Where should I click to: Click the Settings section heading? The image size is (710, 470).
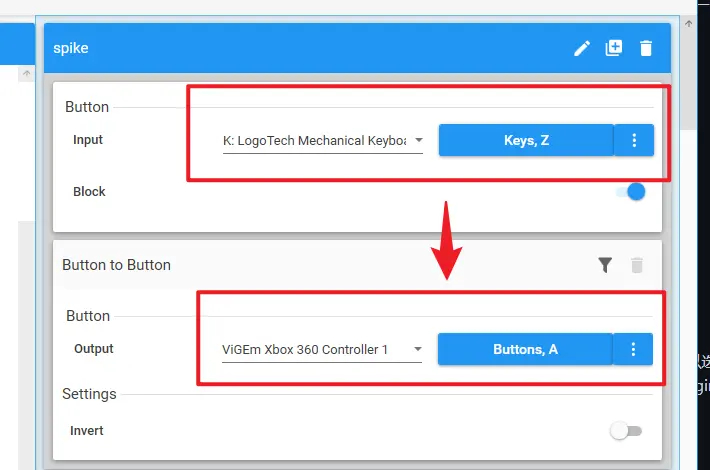[x=89, y=394]
